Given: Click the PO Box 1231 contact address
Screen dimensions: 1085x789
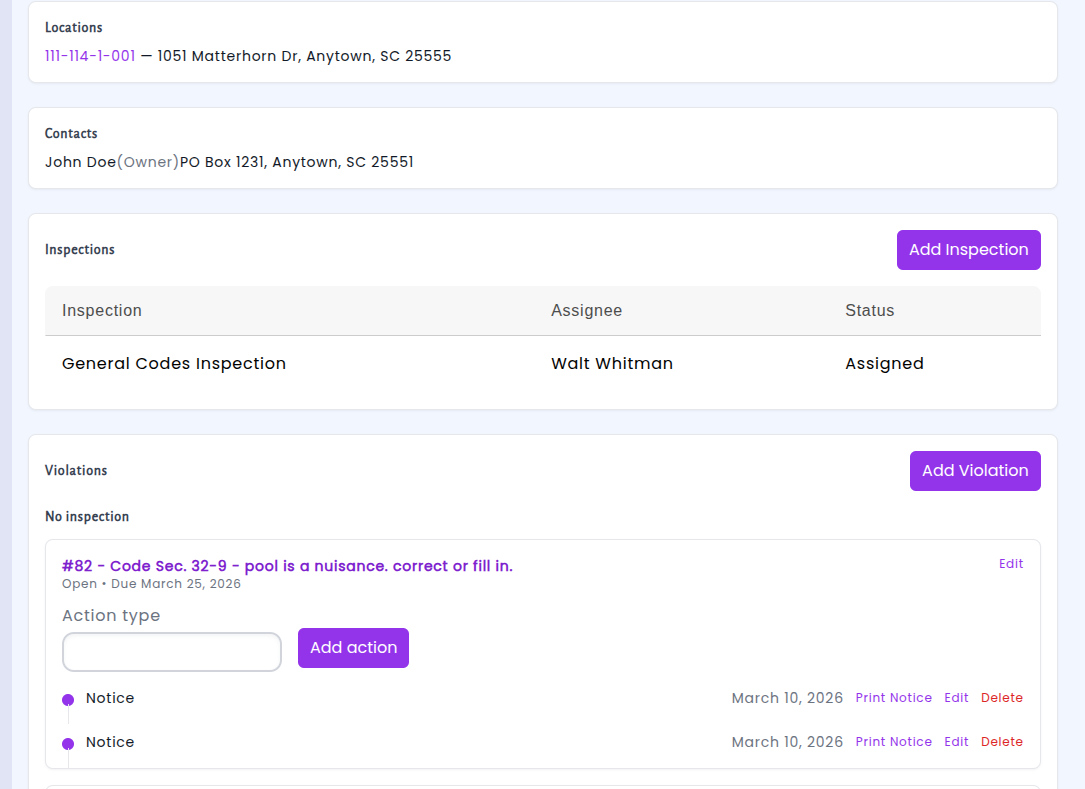Looking at the screenshot, I should point(297,162).
